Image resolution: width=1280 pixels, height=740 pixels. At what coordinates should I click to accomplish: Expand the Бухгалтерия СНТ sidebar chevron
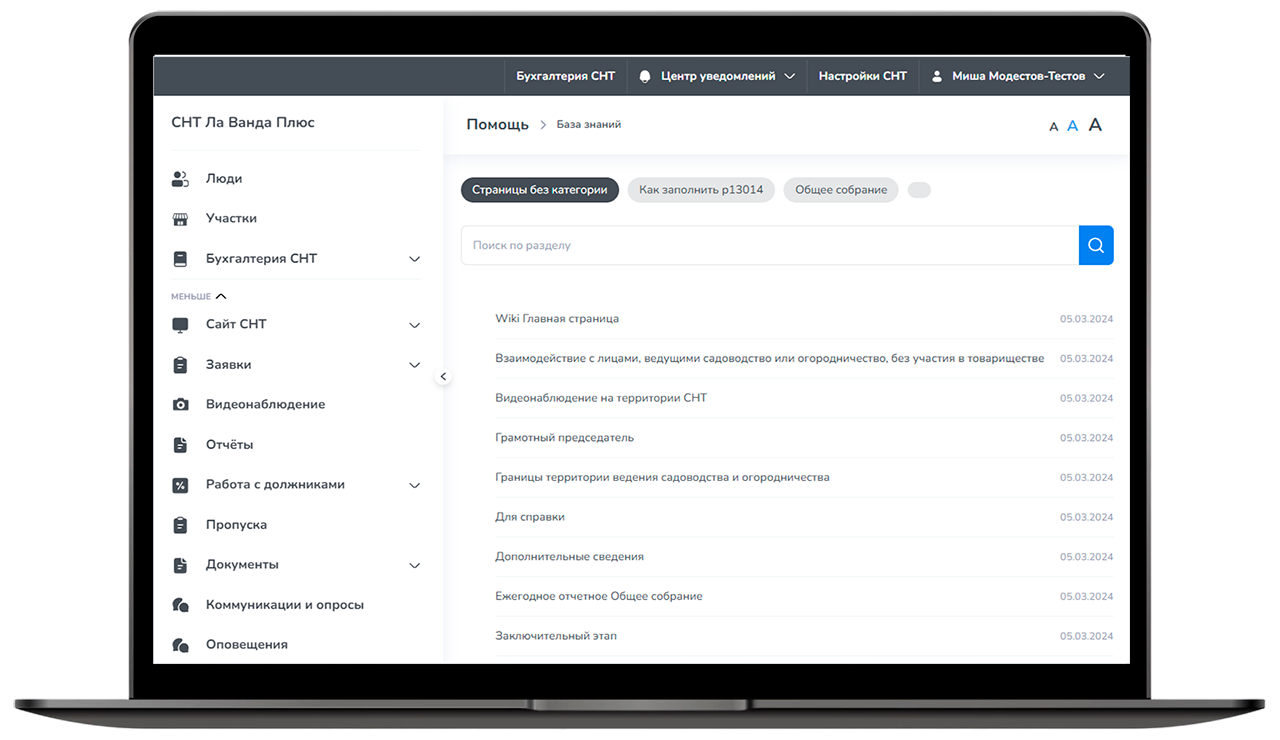click(415, 259)
